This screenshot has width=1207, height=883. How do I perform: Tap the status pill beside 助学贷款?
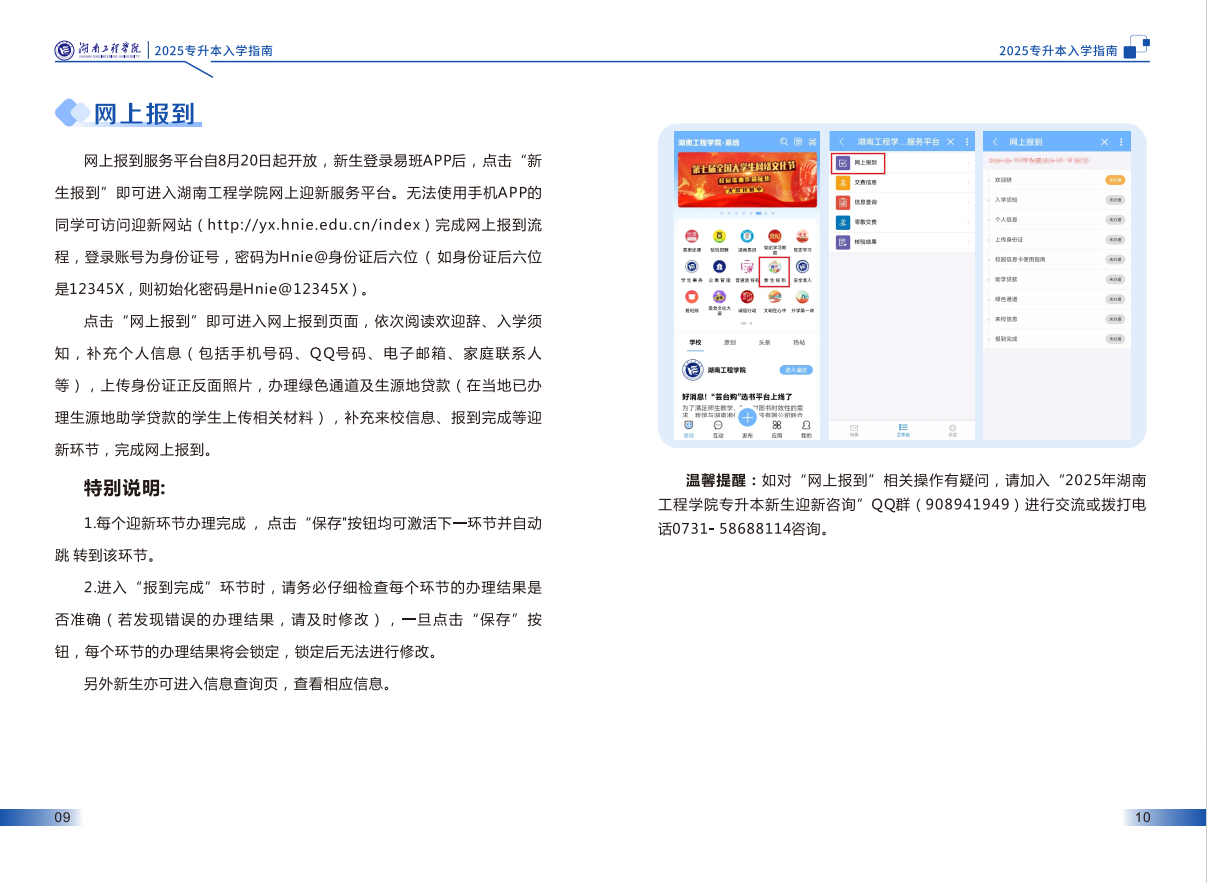1115,279
